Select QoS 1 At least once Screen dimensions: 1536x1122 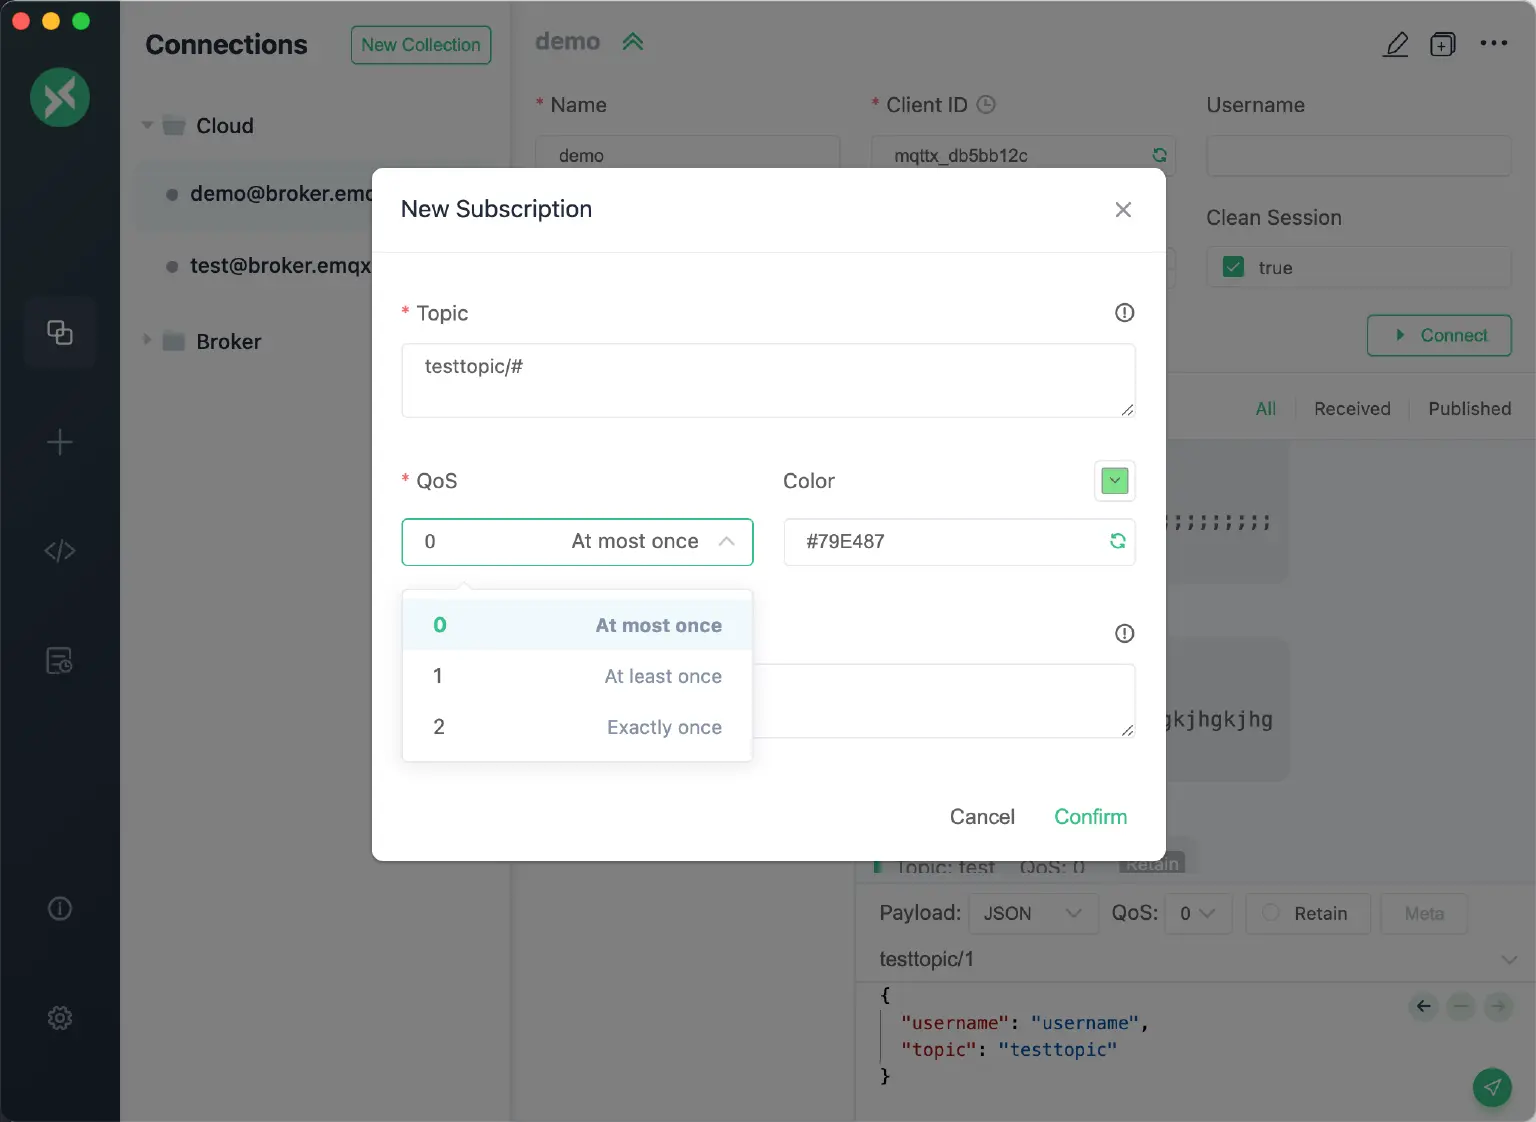[577, 676]
